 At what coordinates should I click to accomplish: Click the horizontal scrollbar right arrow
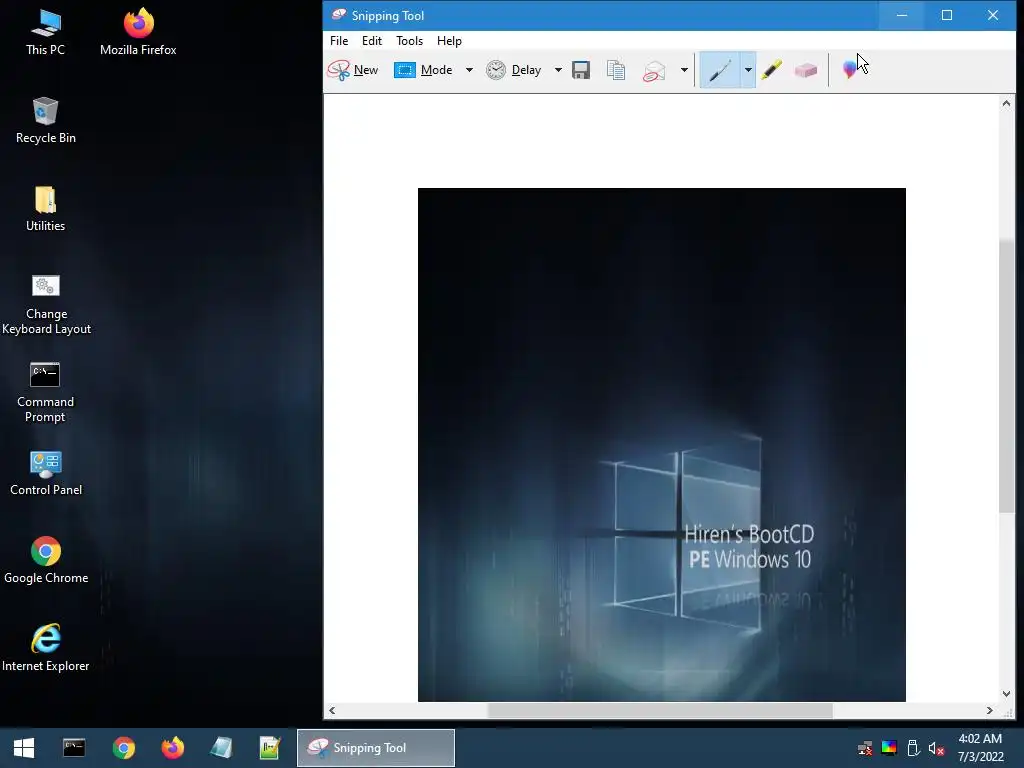[989, 710]
